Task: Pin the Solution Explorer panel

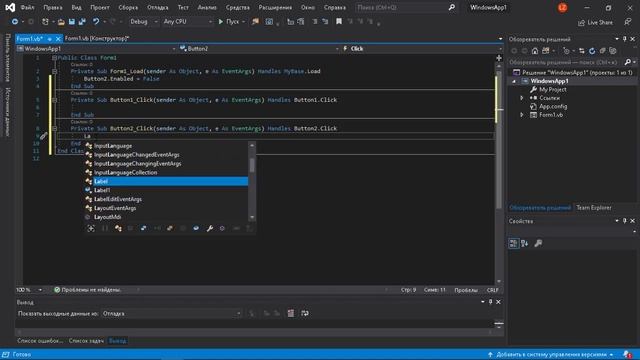Action: point(624,39)
